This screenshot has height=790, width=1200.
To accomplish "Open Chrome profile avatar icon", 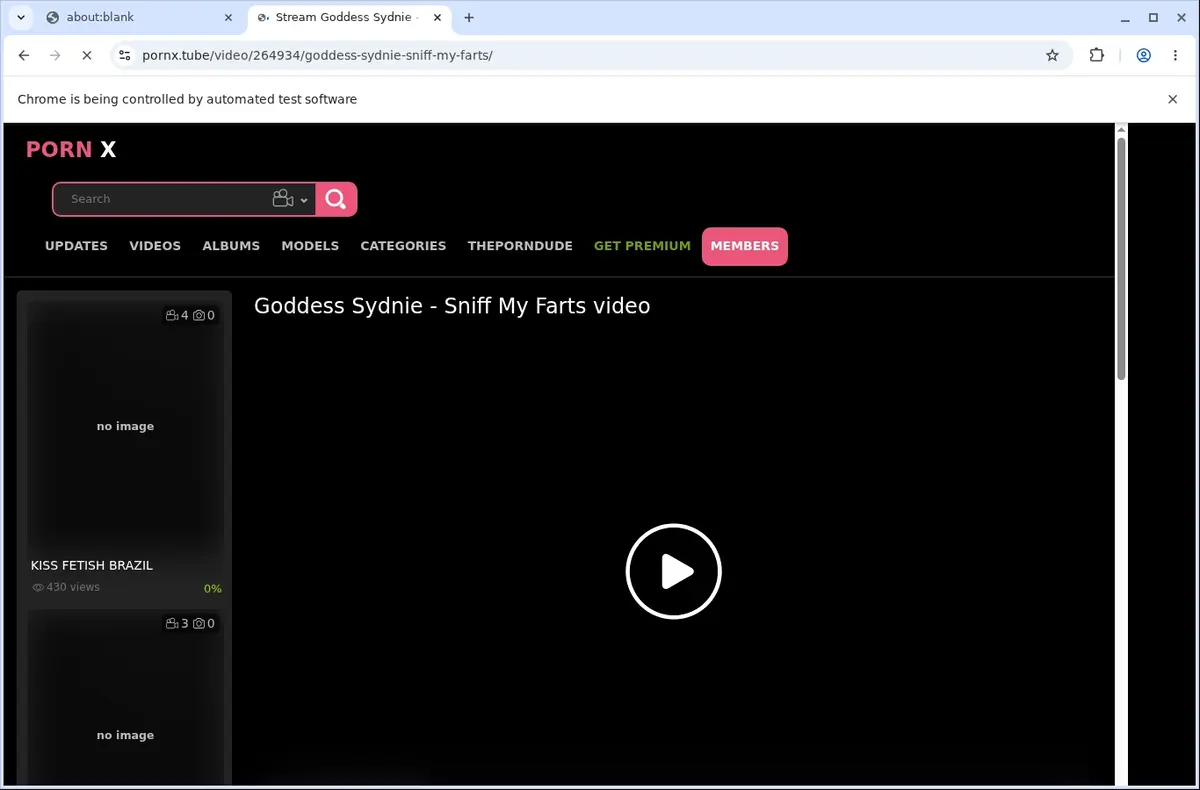I will pos(1143,56).
